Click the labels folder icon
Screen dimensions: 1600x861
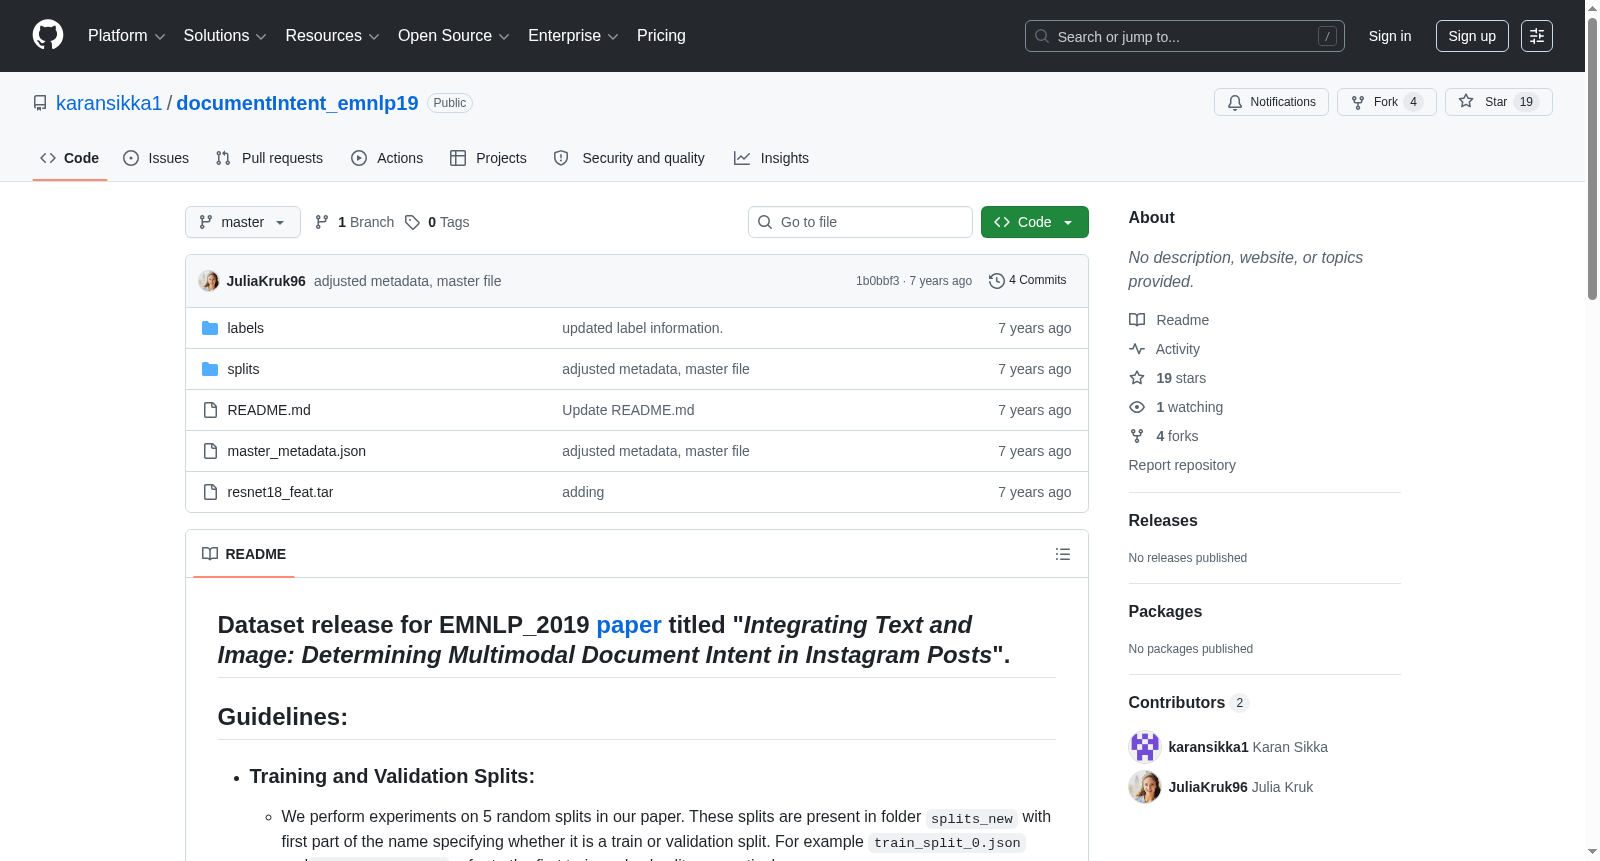pyautogui.click(x=210, y=328)
